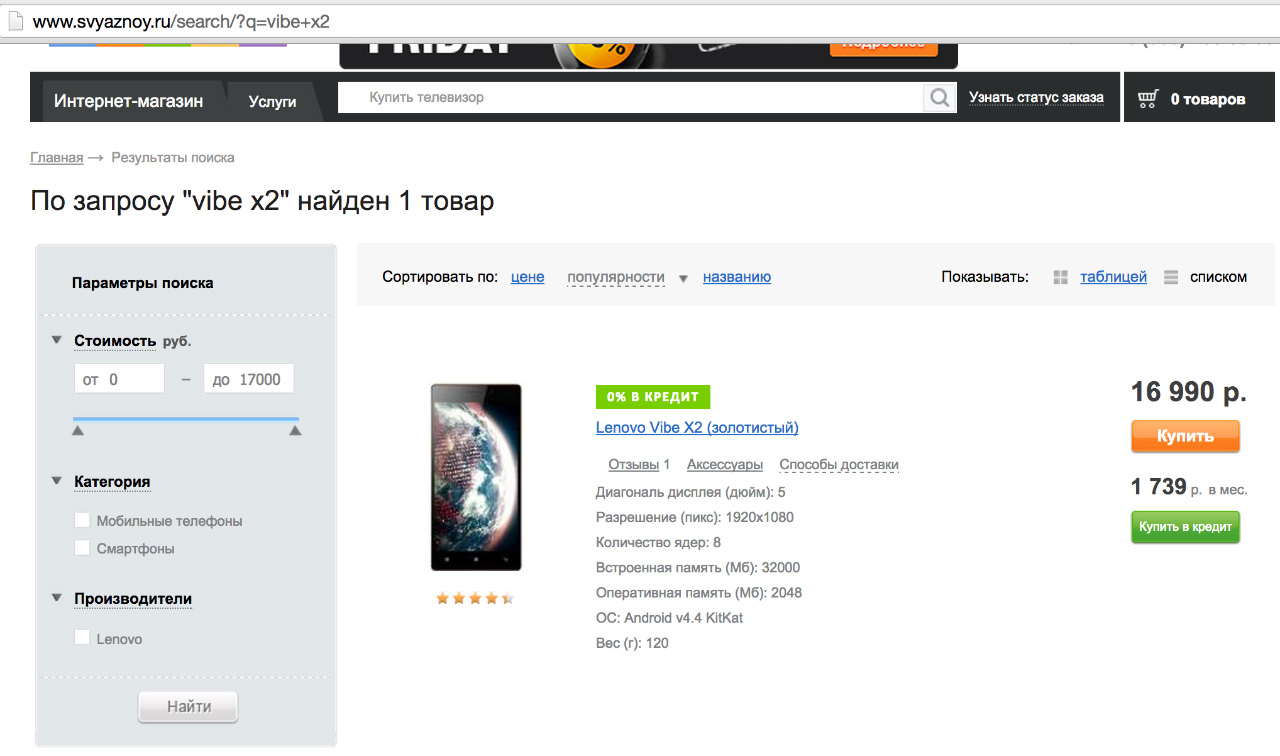Focus the Купить телевизор search field
1280x756 pixels.
(x=630, y=98)
